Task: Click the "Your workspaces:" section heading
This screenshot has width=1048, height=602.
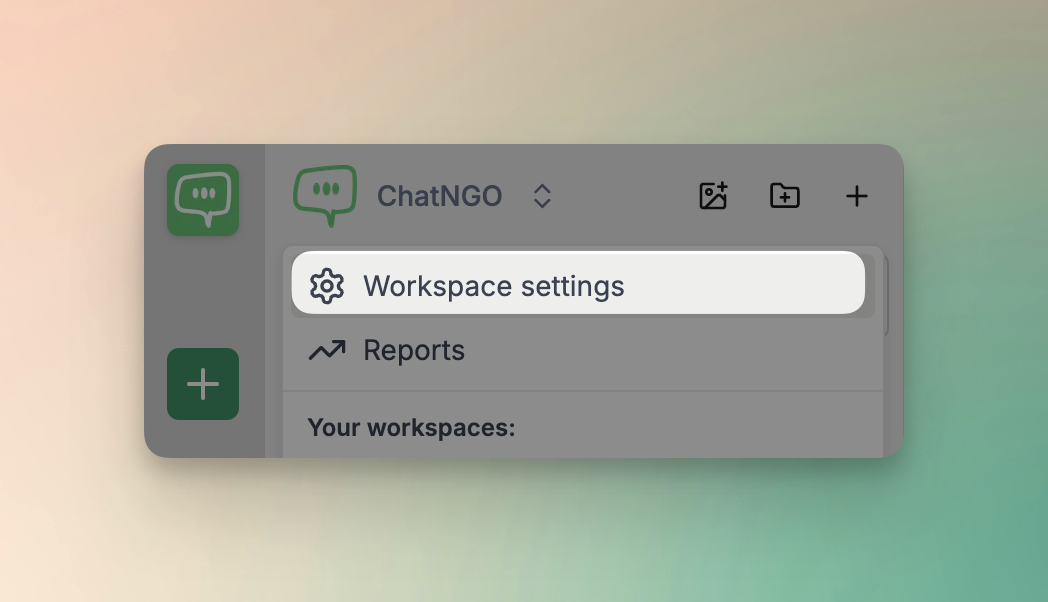Action: coord(411,428)
